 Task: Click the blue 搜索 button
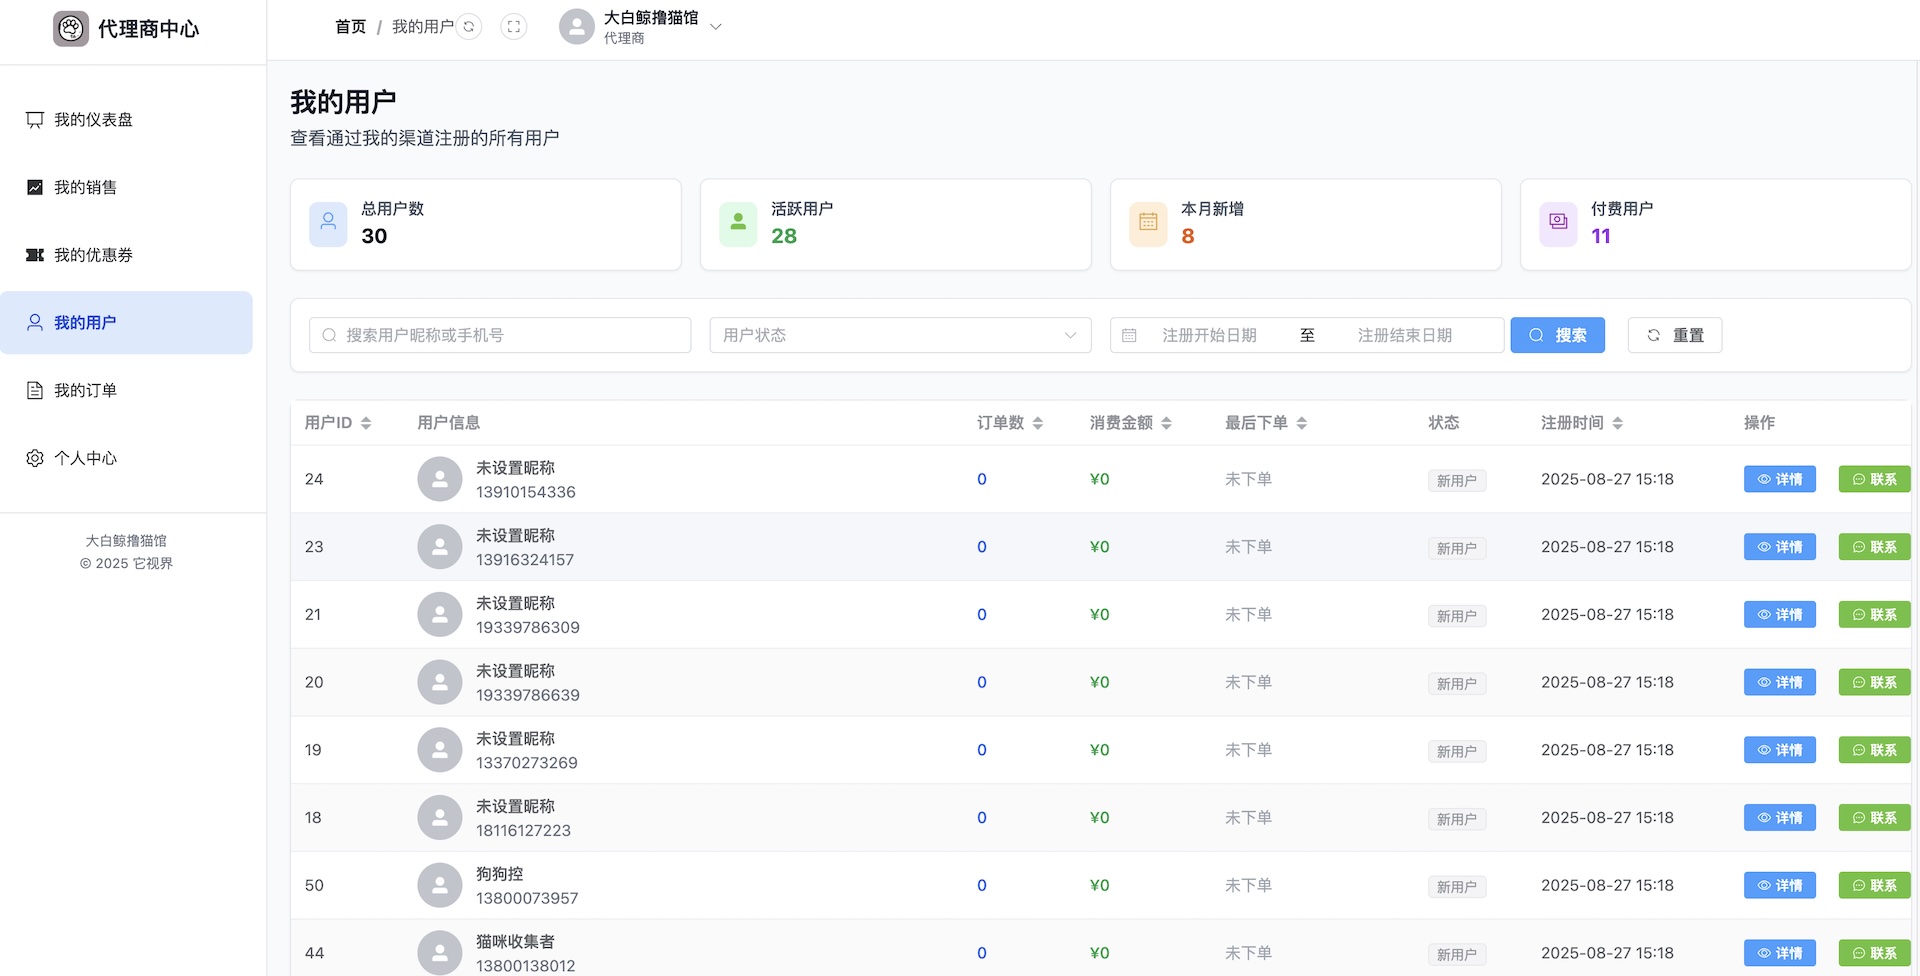tap(1557, 335)
